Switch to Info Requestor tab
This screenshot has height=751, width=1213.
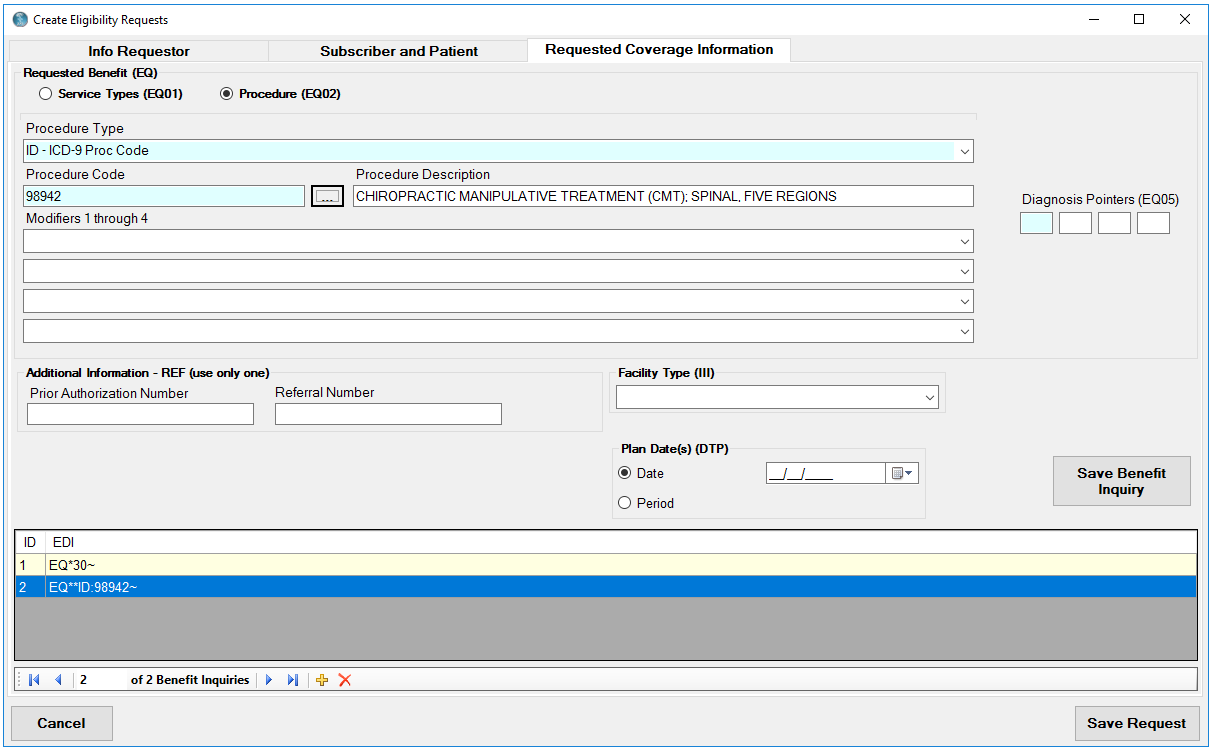click(x=139, y=51)
